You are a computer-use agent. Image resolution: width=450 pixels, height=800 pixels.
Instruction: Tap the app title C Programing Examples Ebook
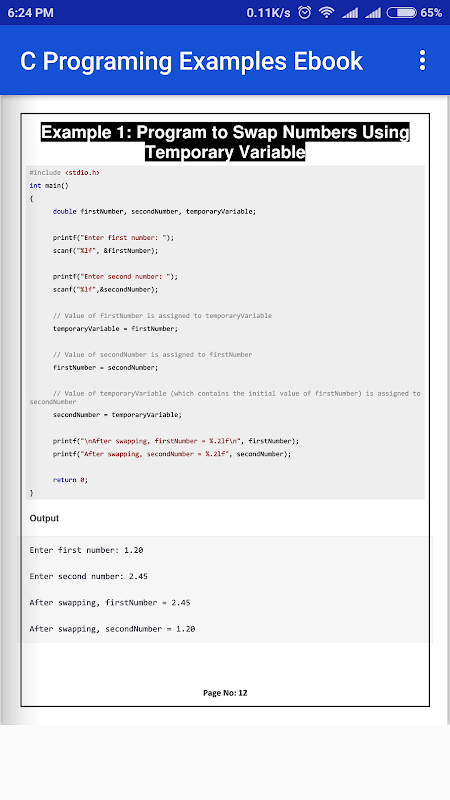coord(191,61)
